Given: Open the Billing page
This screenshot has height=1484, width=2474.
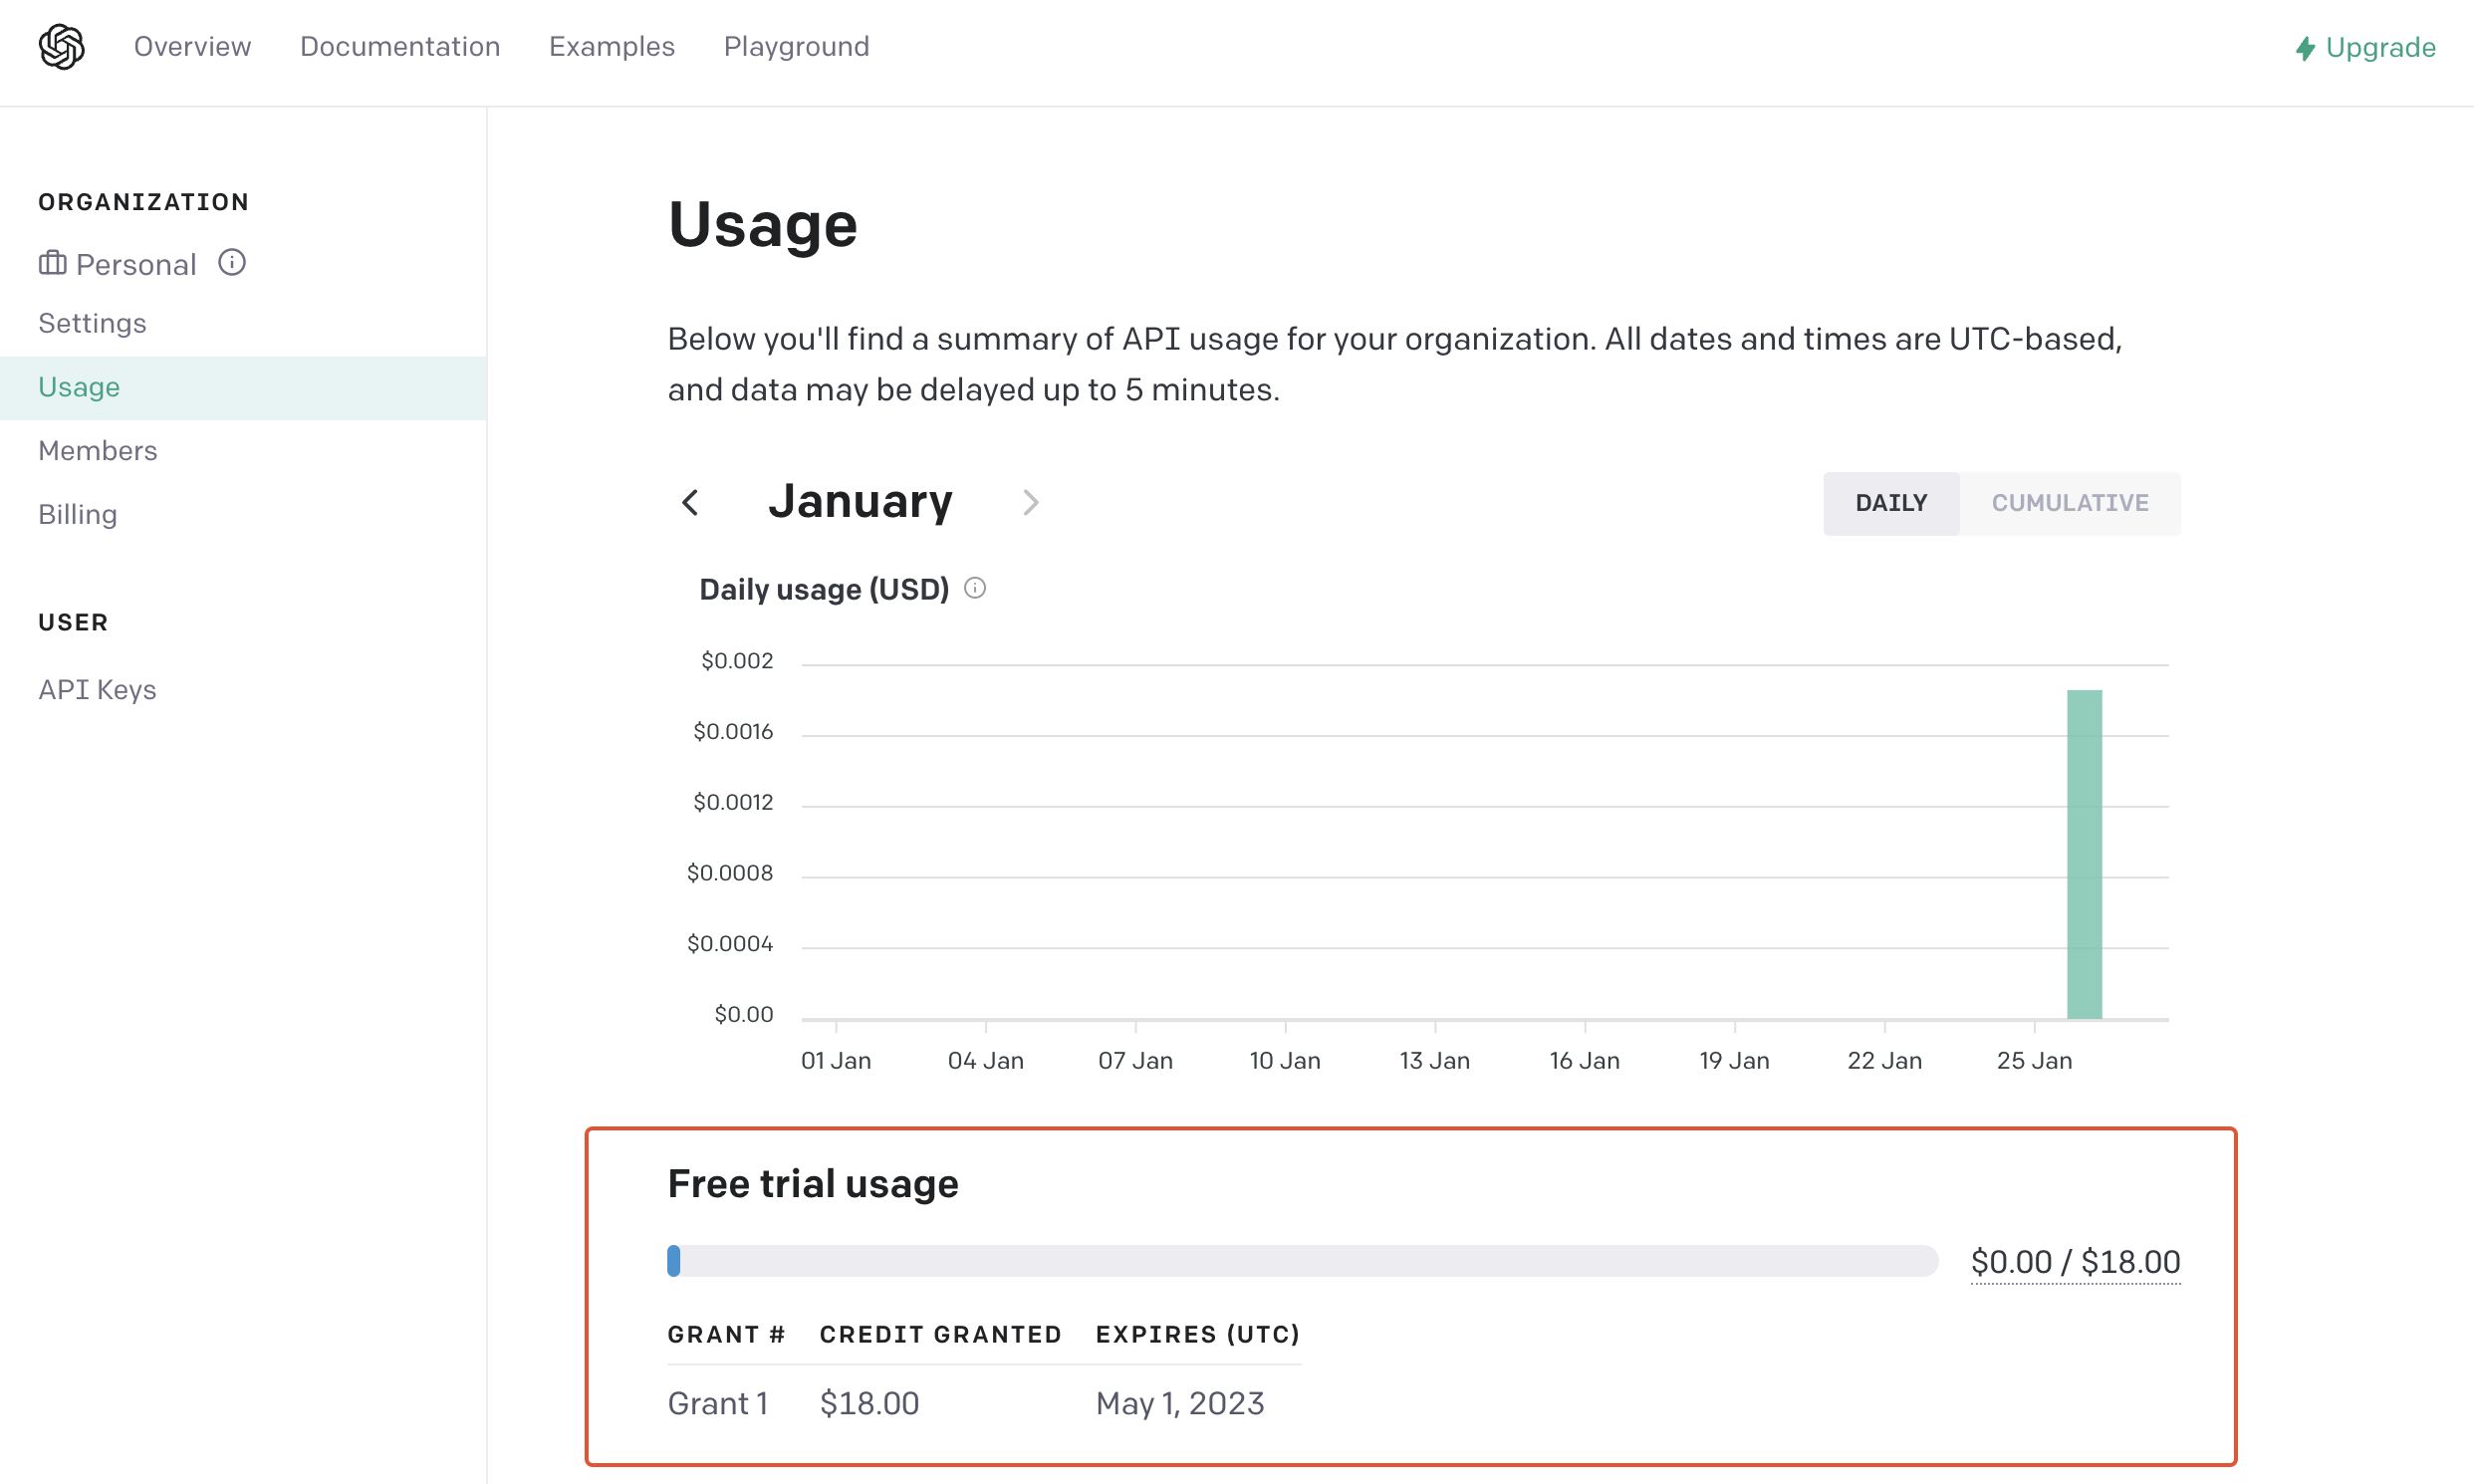Looking at the screenshot, I should [77, 514].
